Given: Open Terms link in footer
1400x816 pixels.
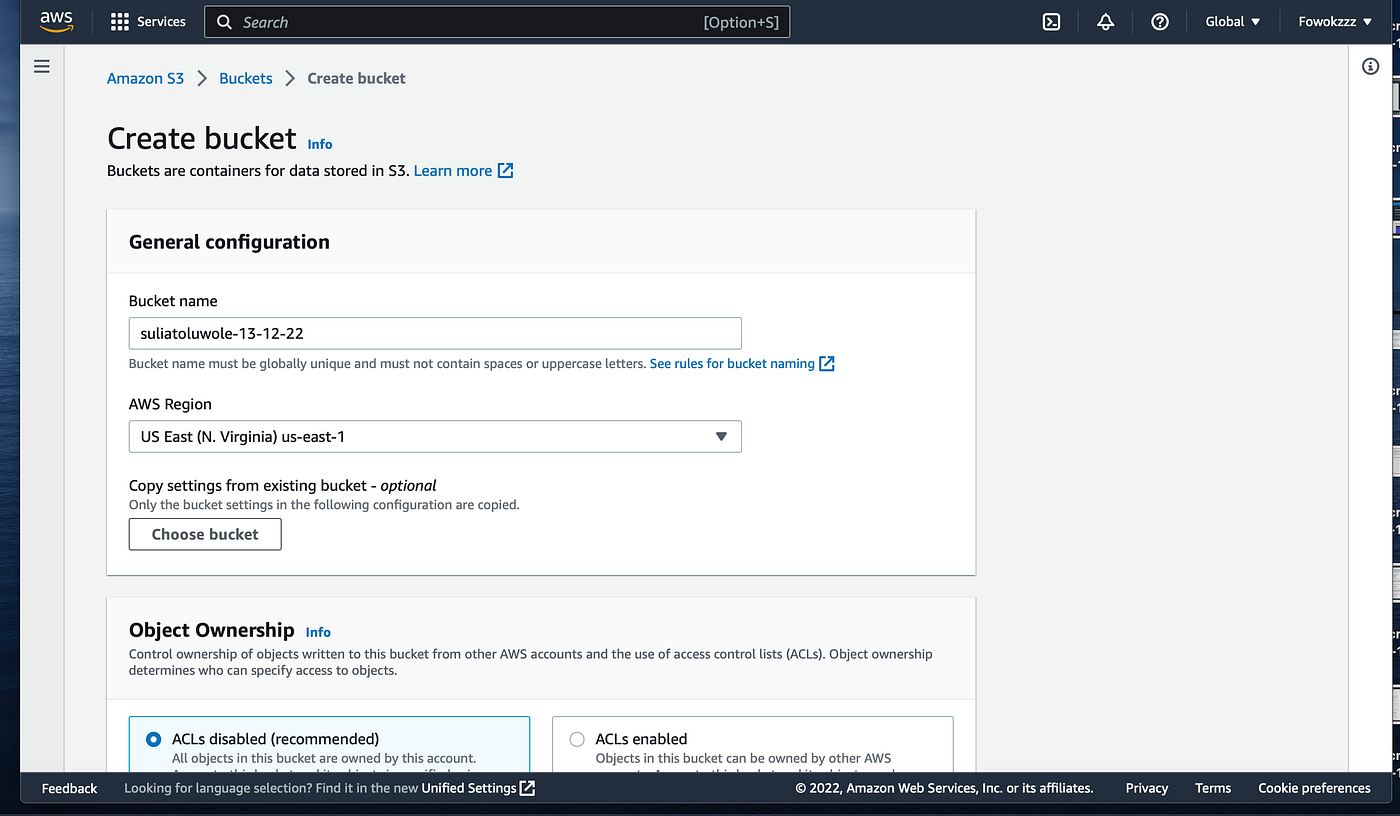Looking at the screenshot, I should (x=1213, y=788).
